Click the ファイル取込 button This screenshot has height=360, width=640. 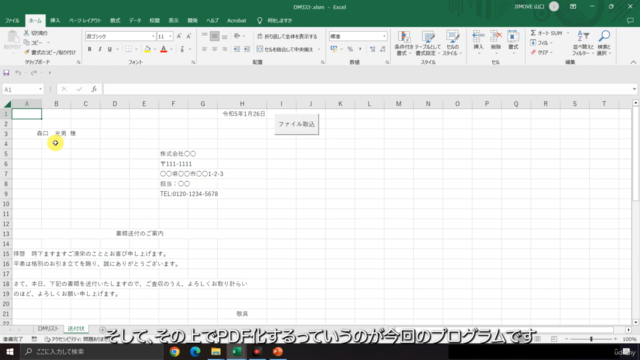296,124
